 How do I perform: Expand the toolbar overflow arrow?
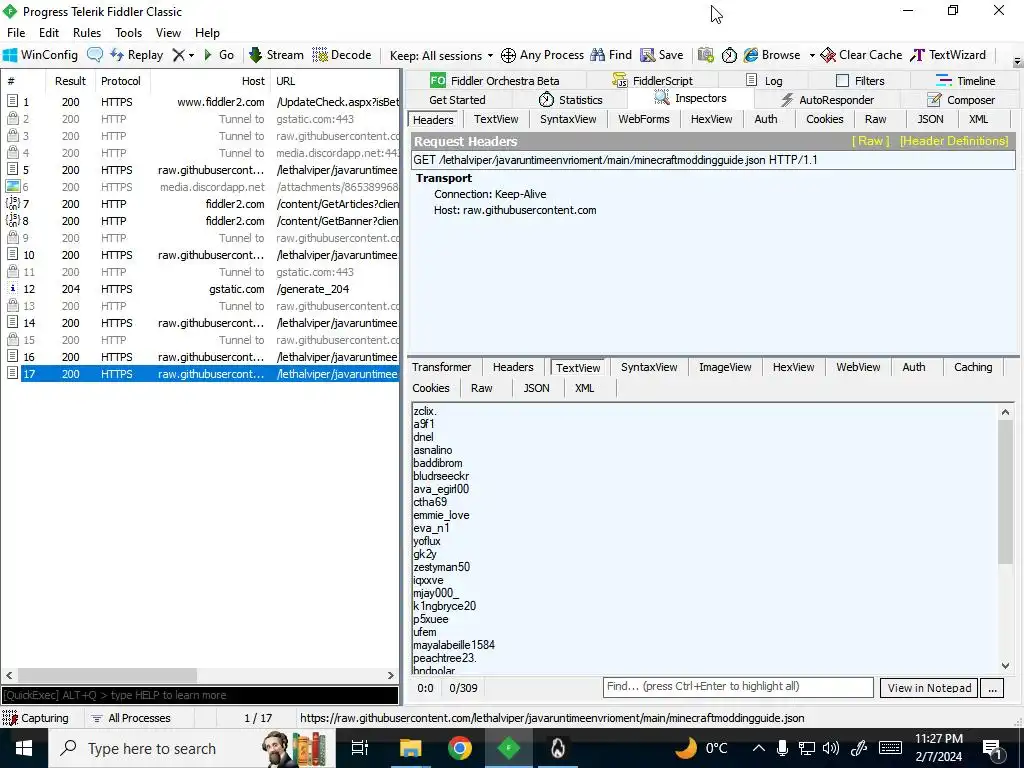(1017, 62)
